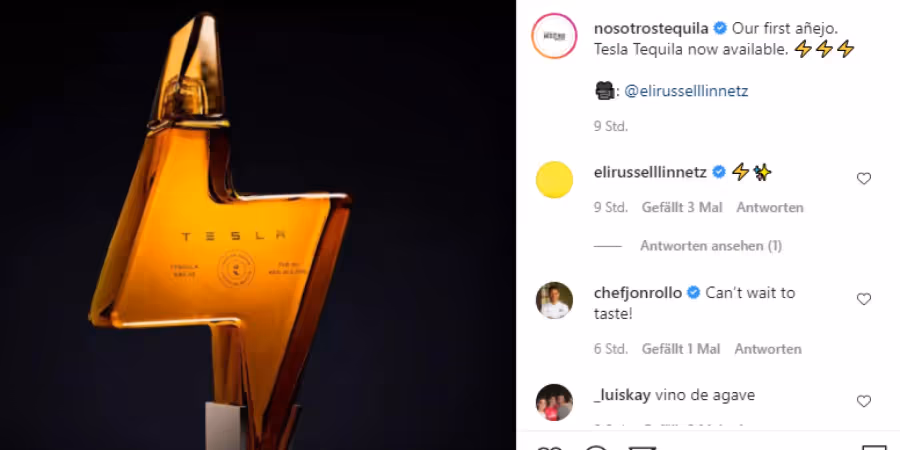Like chefjonrollo's "Can't wait to taste!" comment
This screenshot has width=900, height=450.
point(864,299)
